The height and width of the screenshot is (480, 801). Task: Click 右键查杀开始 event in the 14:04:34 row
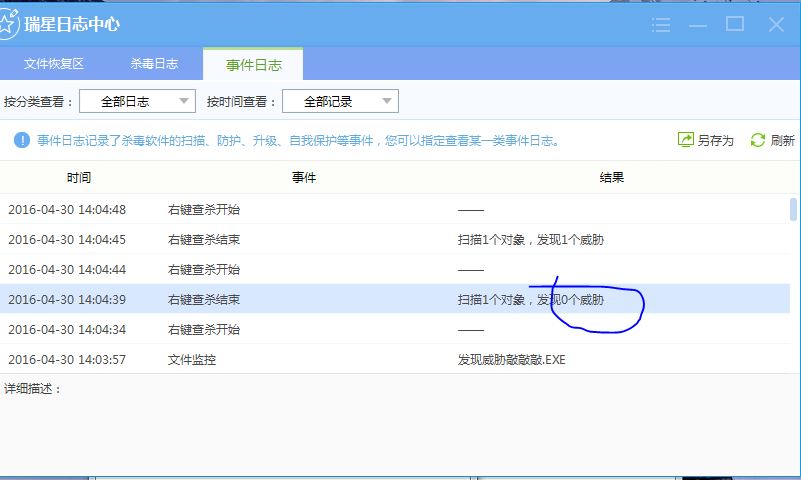204,329
